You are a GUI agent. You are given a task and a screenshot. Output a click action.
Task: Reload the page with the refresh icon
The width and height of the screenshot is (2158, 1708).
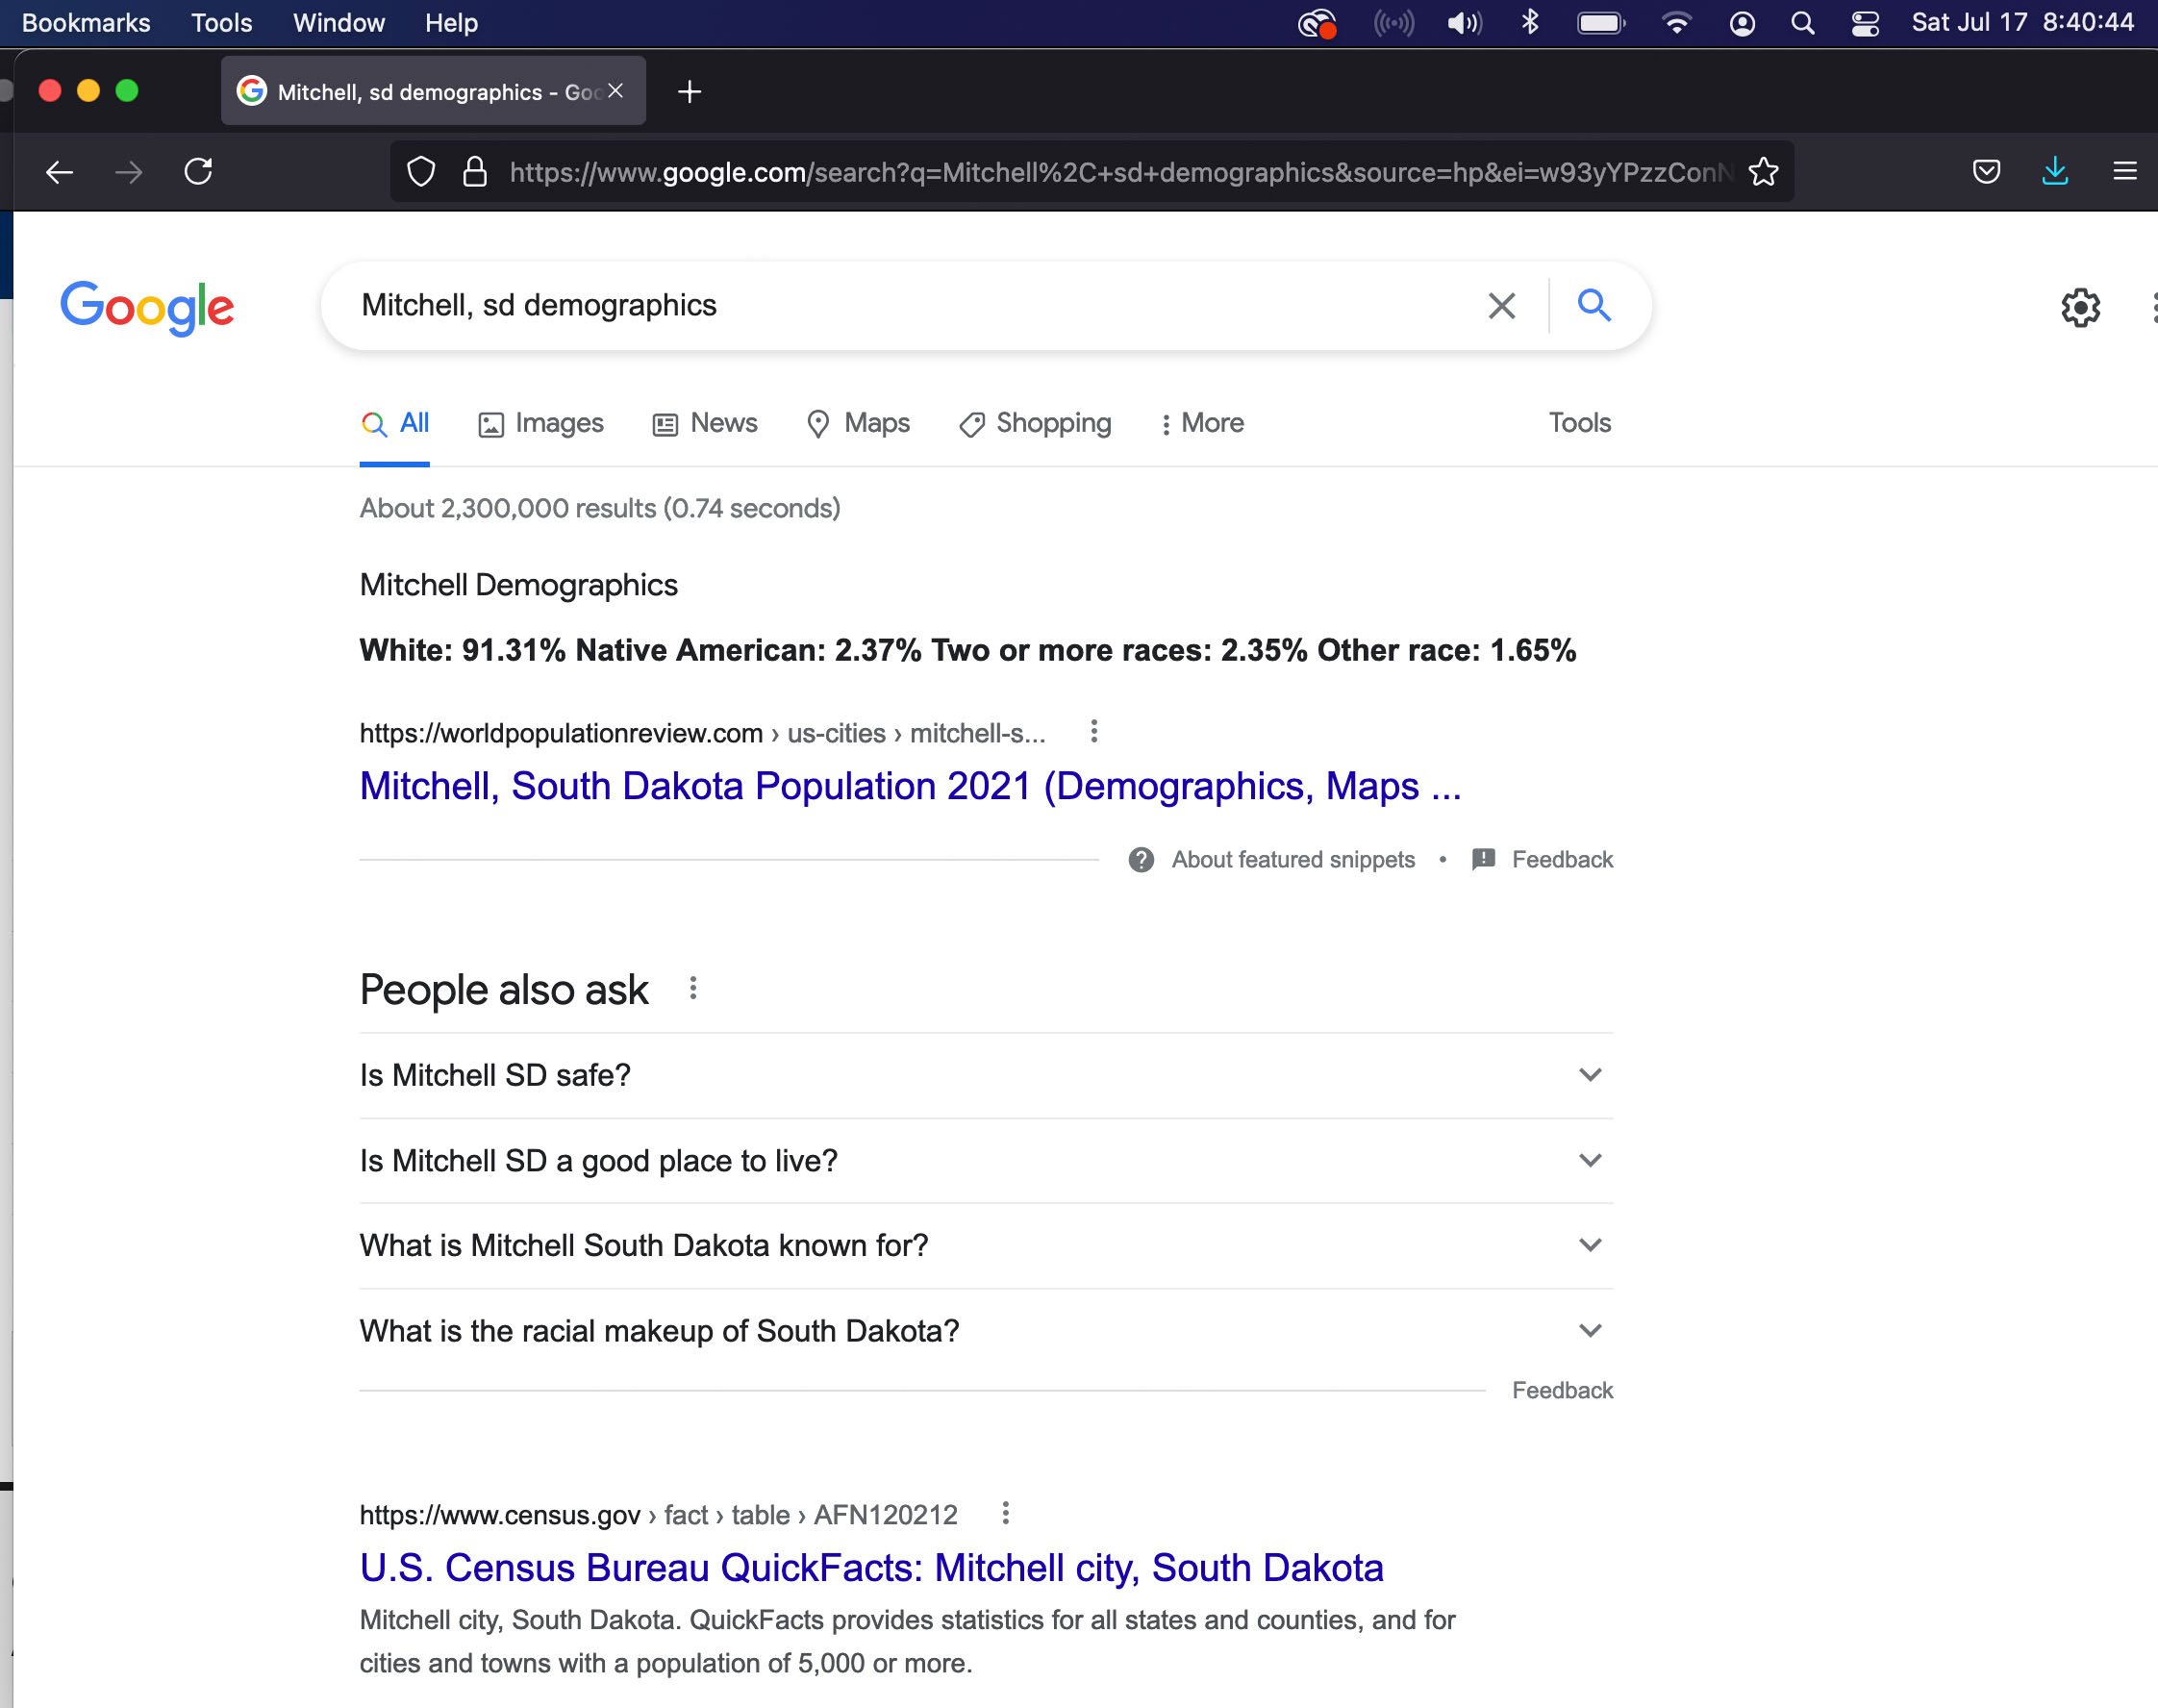(198, 171)
